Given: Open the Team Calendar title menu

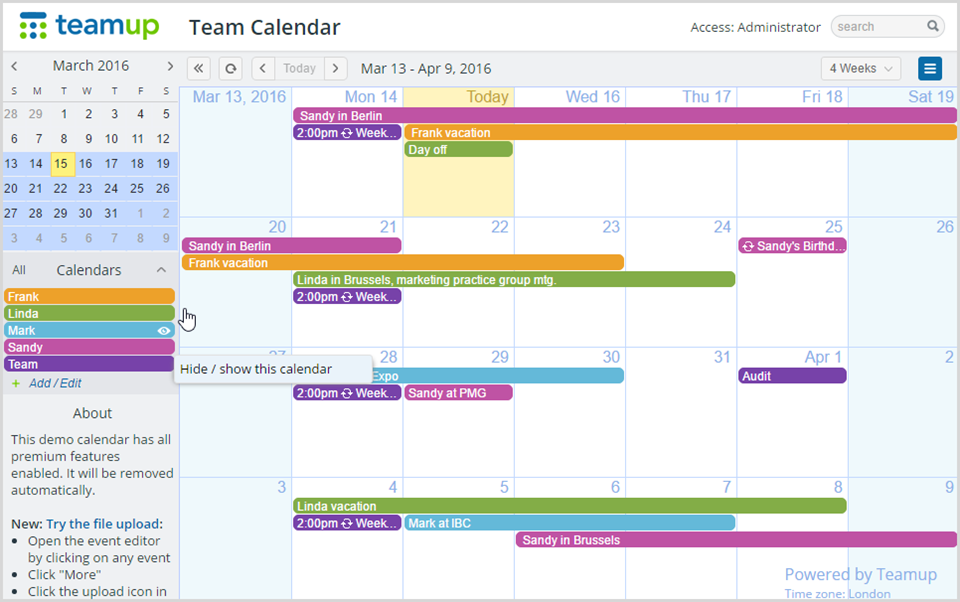Looking at the screenshot, I should tap(264, 27).
